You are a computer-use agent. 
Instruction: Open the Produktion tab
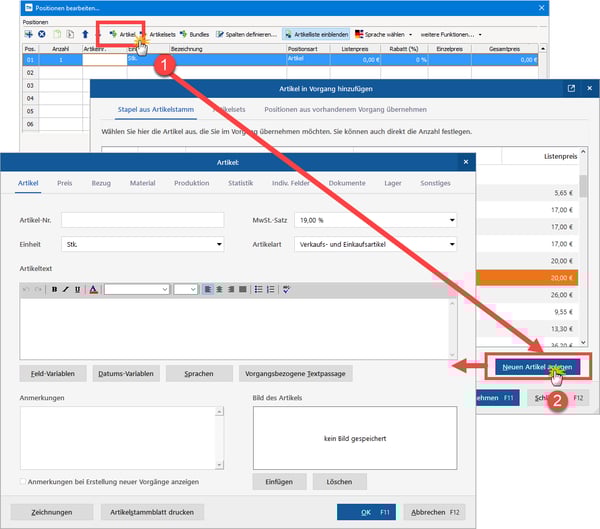click(191, 183)
